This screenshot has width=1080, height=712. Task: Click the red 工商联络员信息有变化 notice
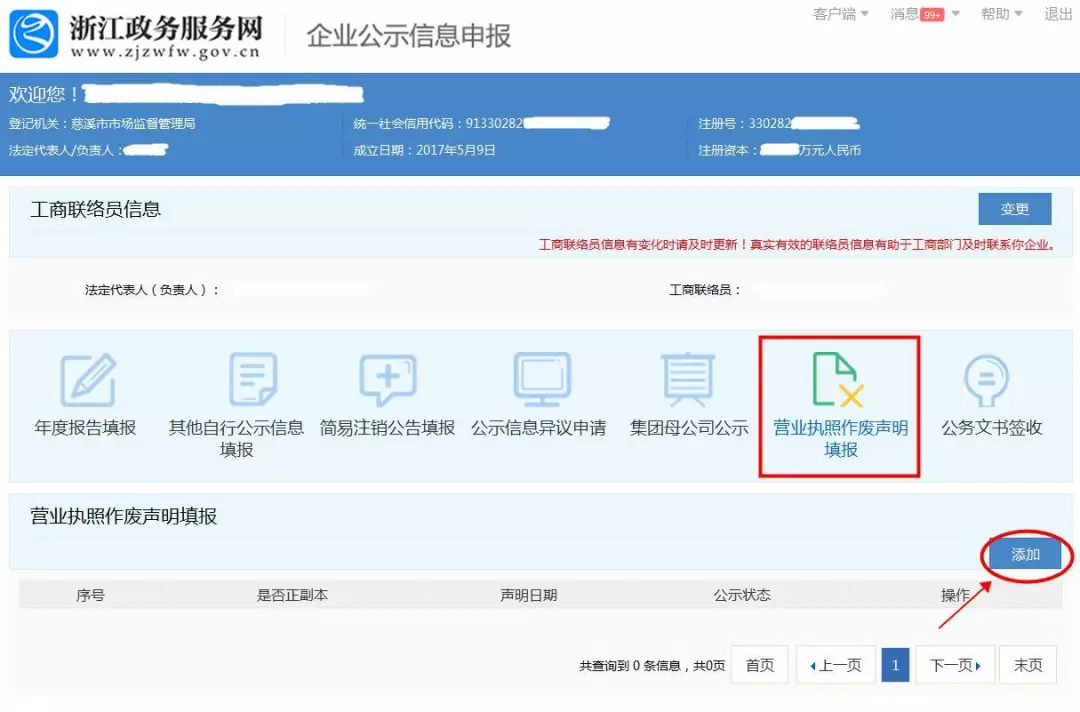pos(796,244)
